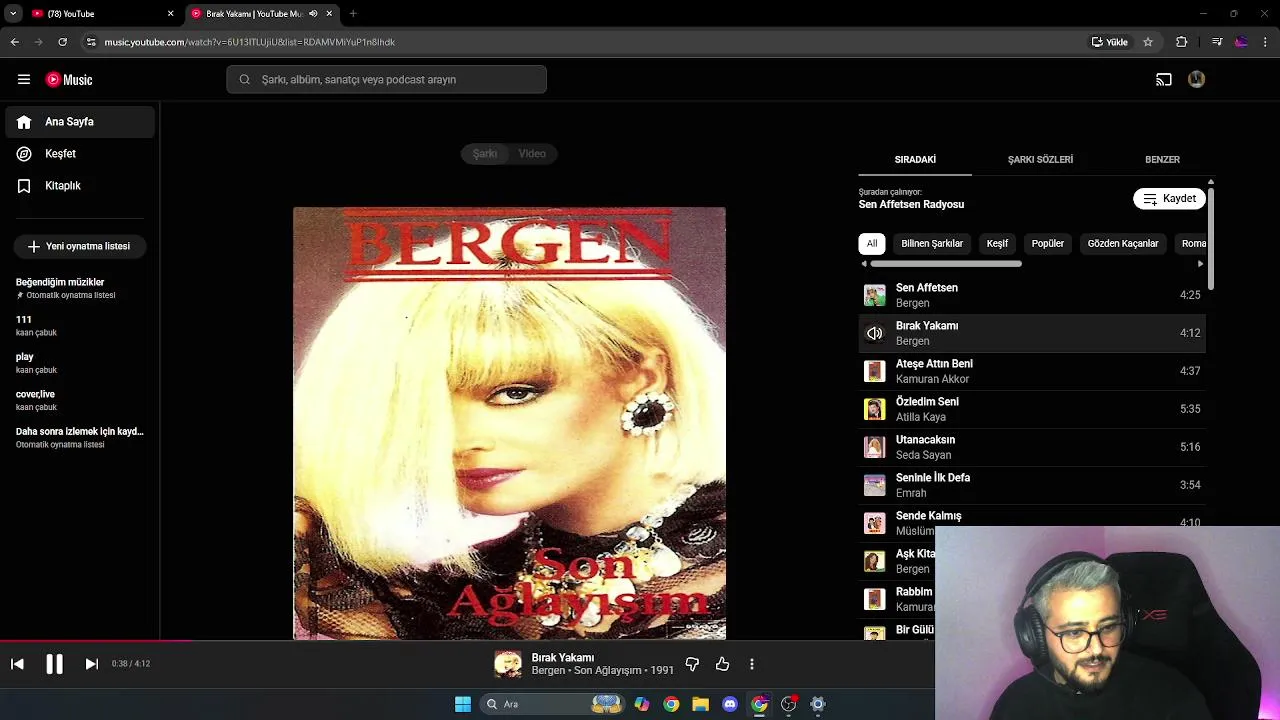Bookmark this page with the star

click(1148, 42)
